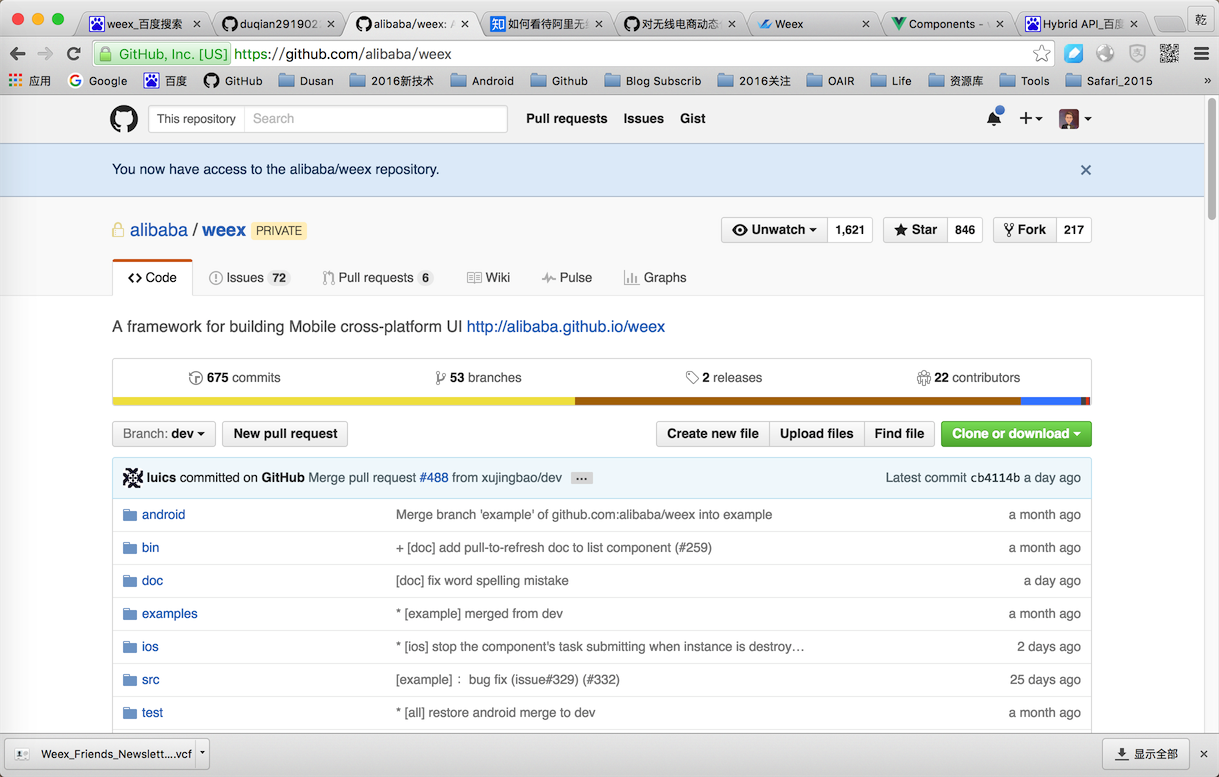Screen dimensions: 1219x777
Task: Open the QR code extension
Action: click(1169, 54)
